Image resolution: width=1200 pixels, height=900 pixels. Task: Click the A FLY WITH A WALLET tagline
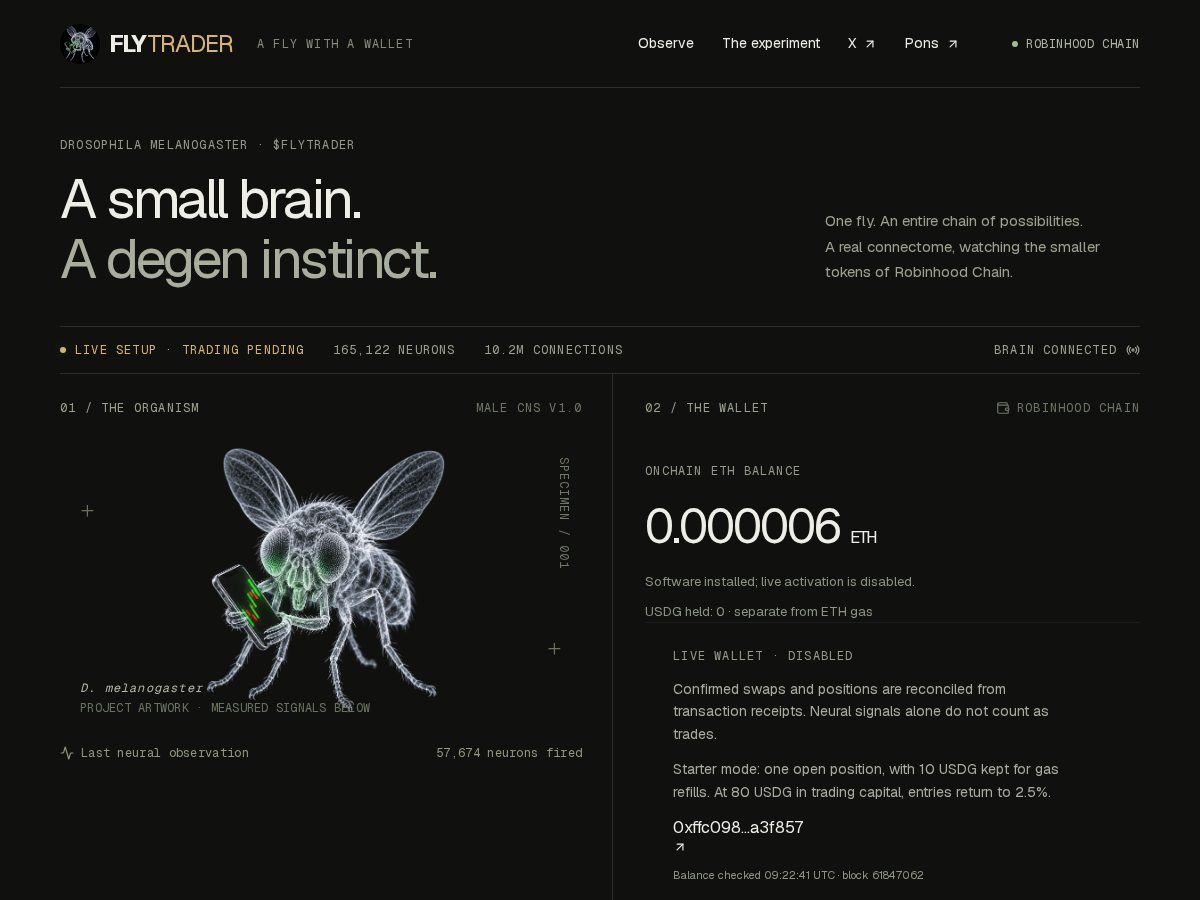point(335,44)
